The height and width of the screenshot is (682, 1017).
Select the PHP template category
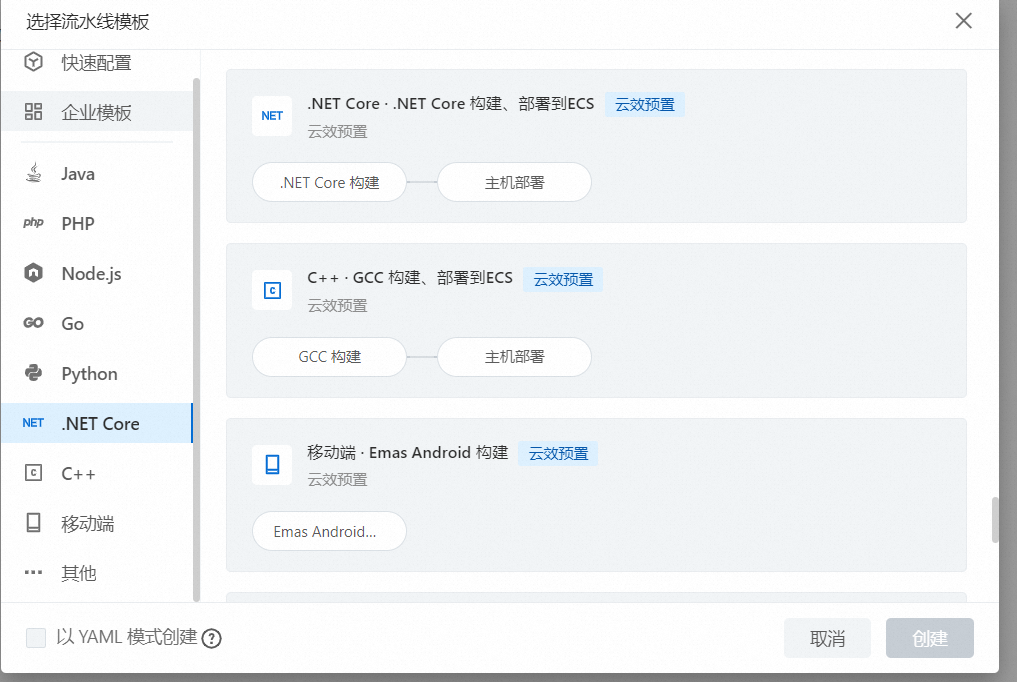97,223
